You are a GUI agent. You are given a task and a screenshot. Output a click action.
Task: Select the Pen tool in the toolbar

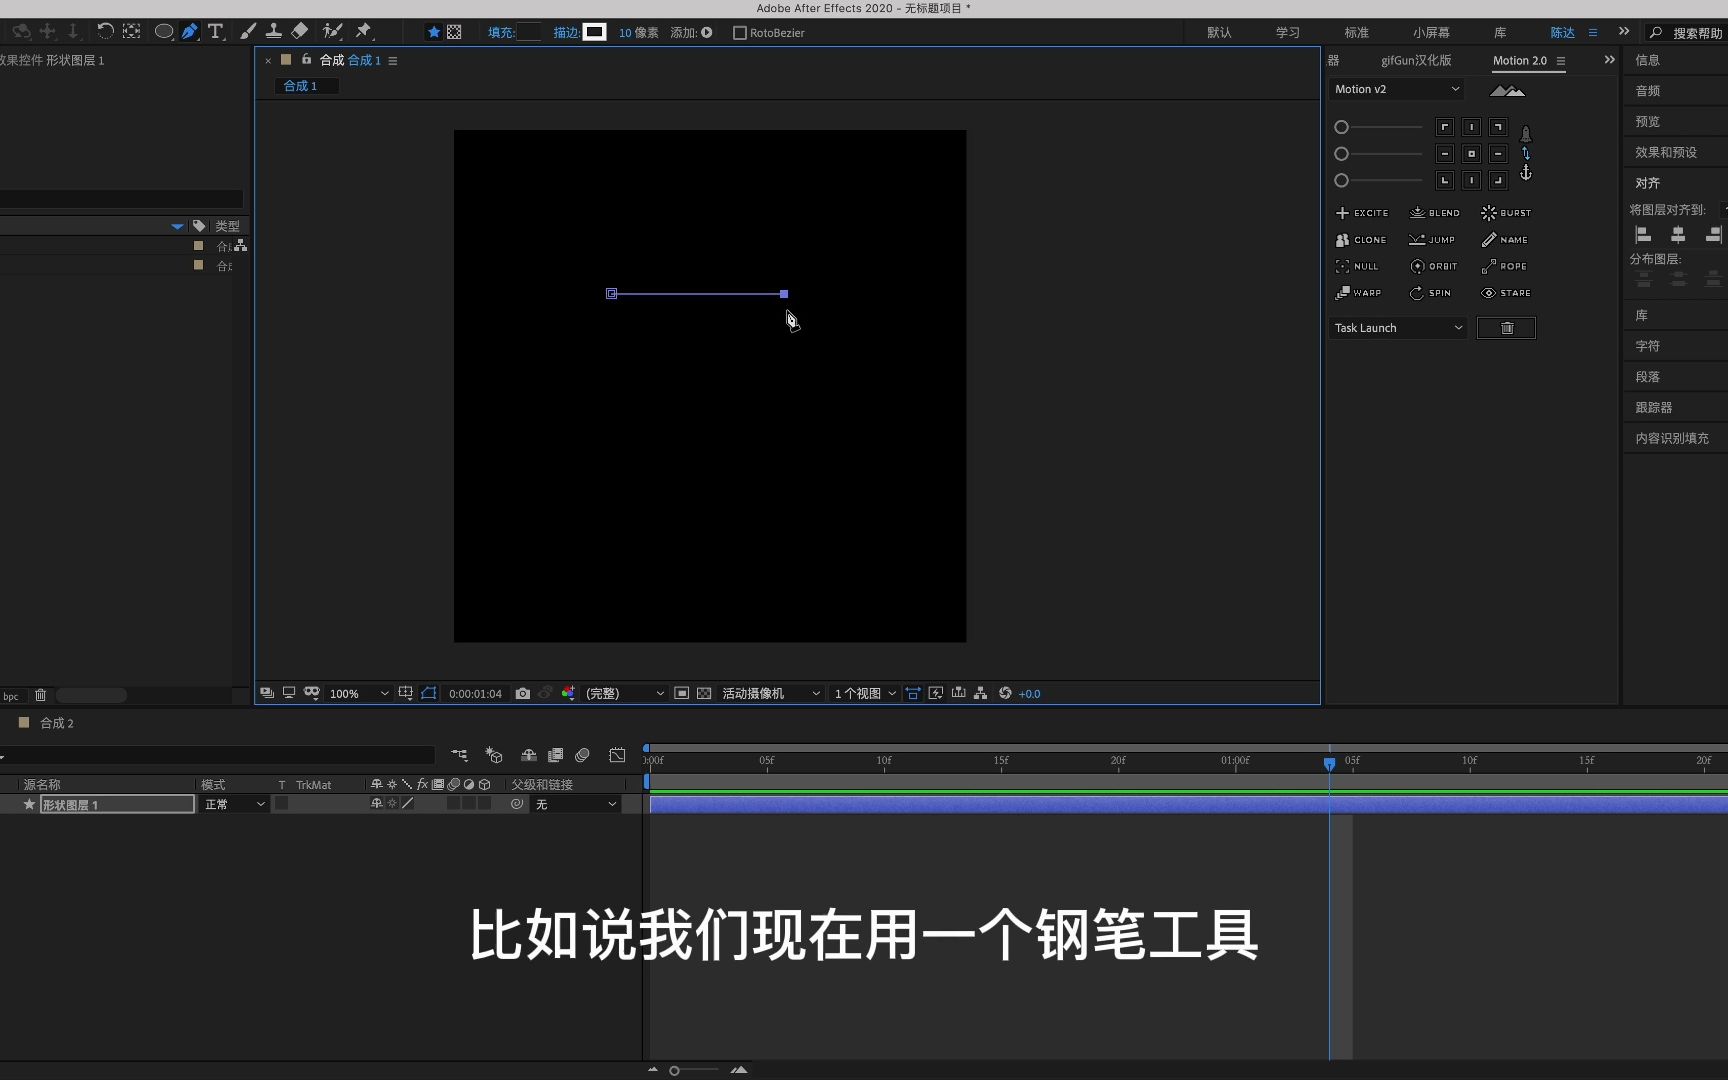coord(189,31)
